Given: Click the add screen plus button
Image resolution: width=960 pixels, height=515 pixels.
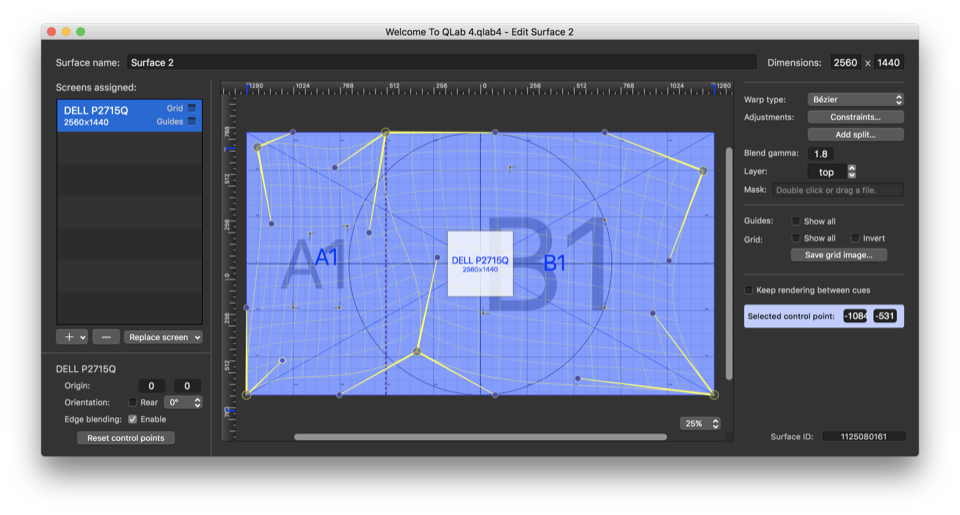Looking at the screenshot, I should (x=72, y=337).
